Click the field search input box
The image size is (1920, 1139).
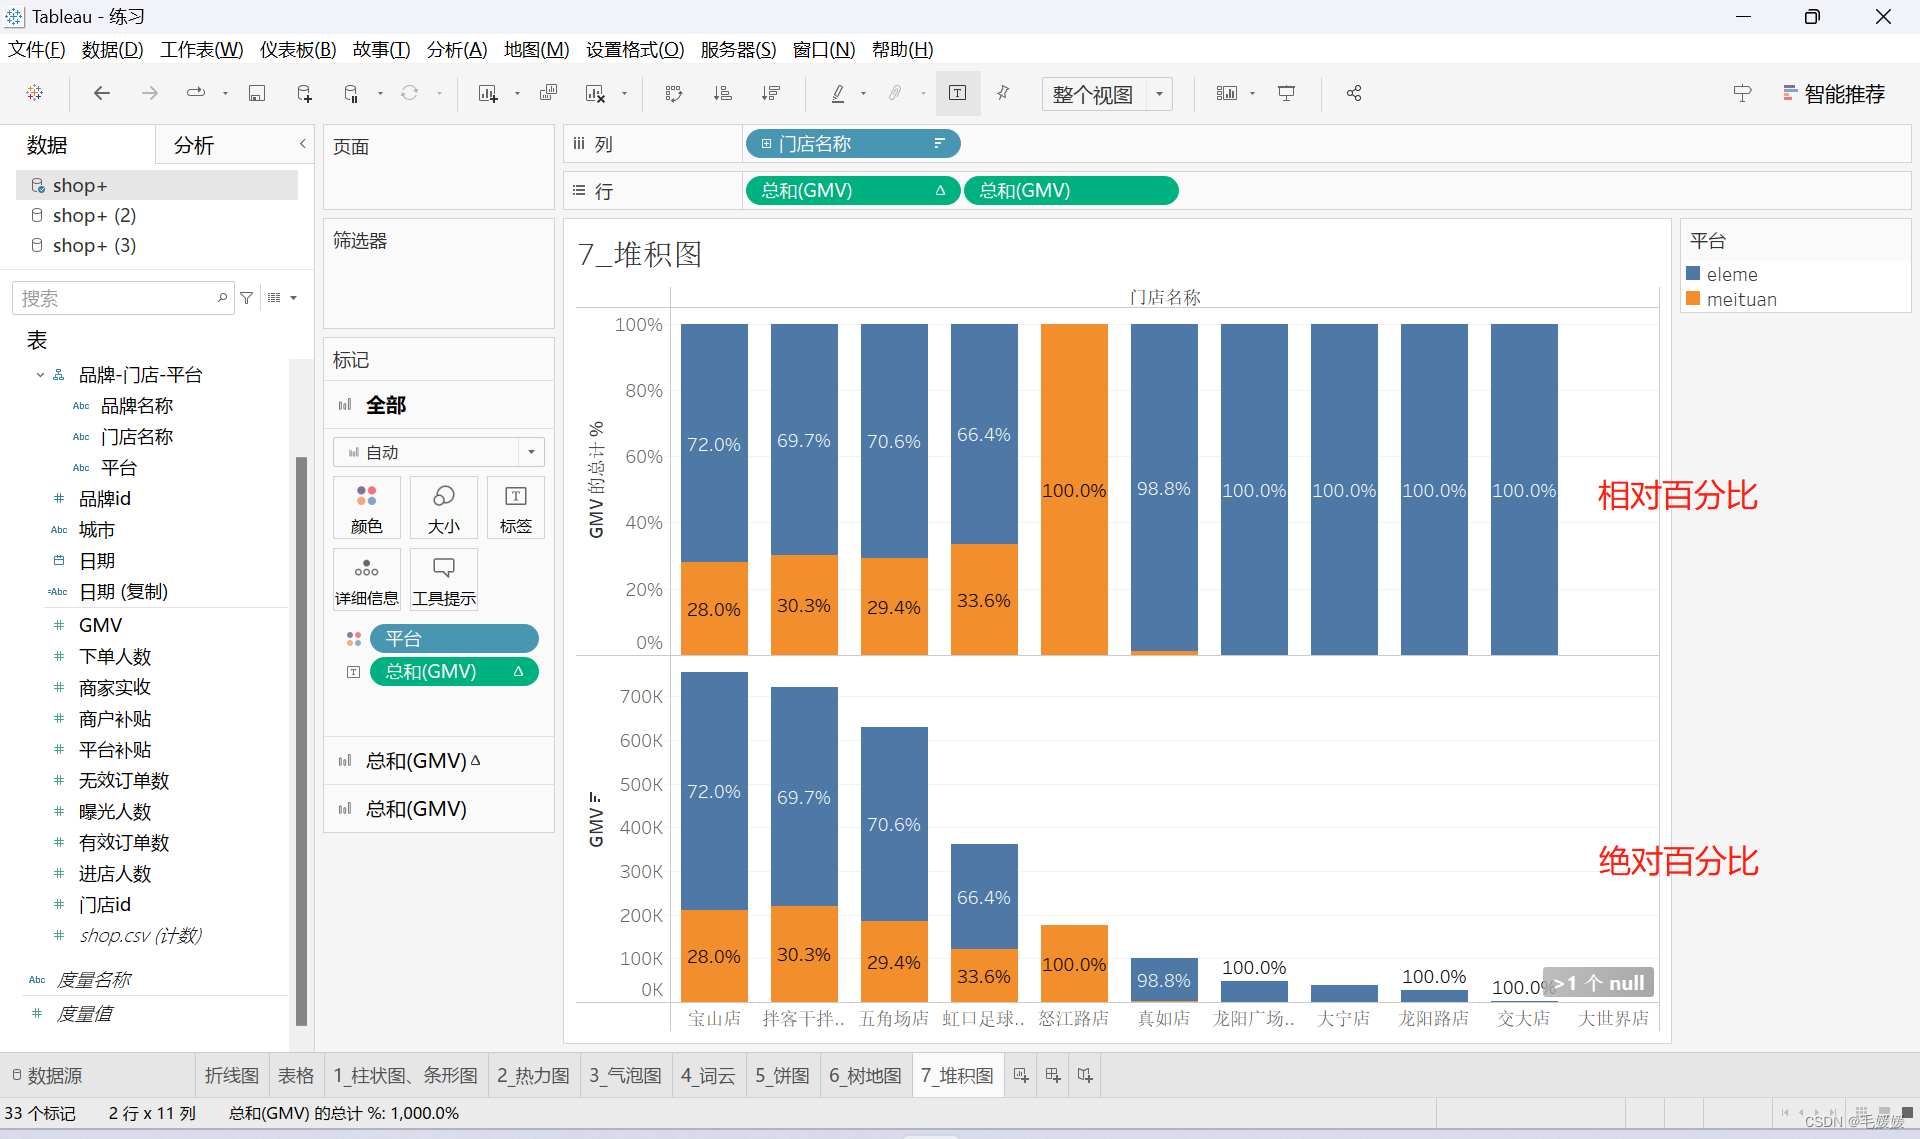[x=124, y=298]
